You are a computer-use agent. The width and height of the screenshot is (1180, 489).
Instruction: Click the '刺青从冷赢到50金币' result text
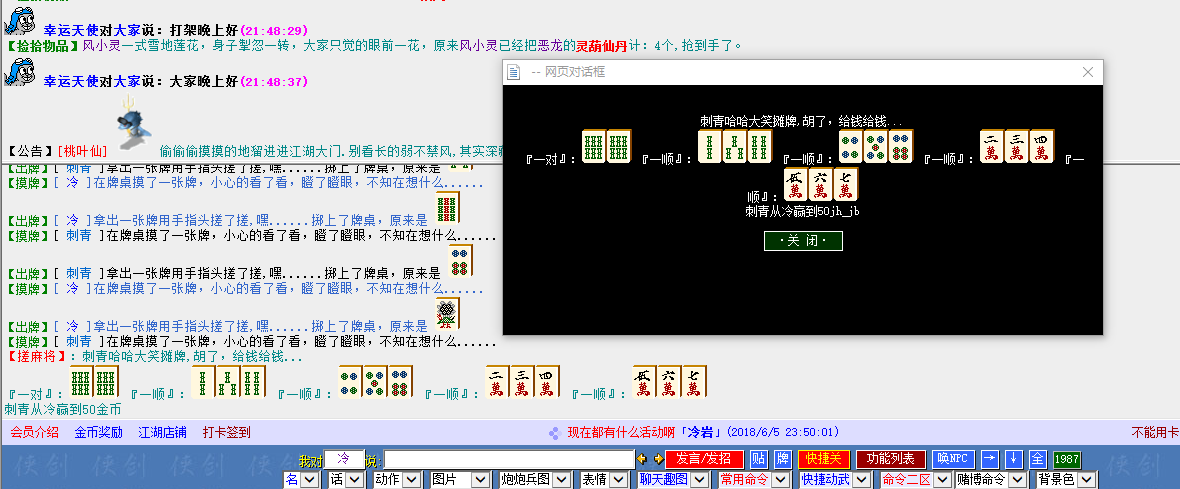62,409
